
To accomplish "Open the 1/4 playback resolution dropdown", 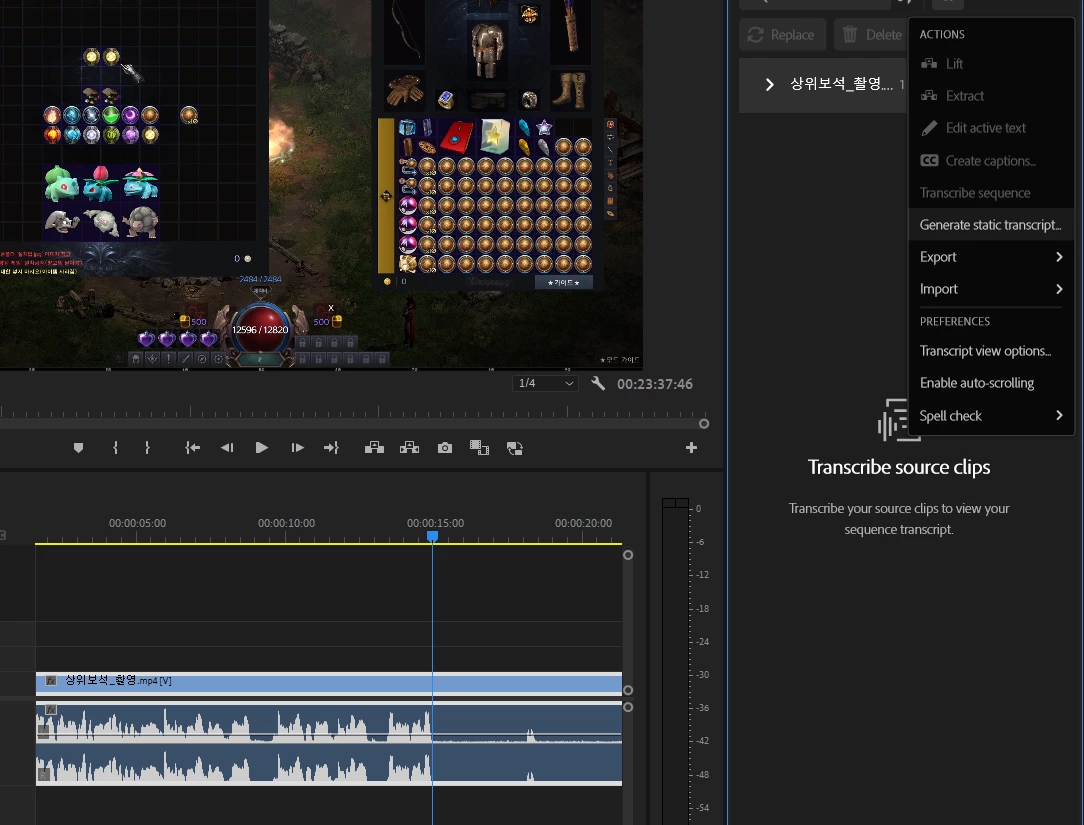I will 545,383.
